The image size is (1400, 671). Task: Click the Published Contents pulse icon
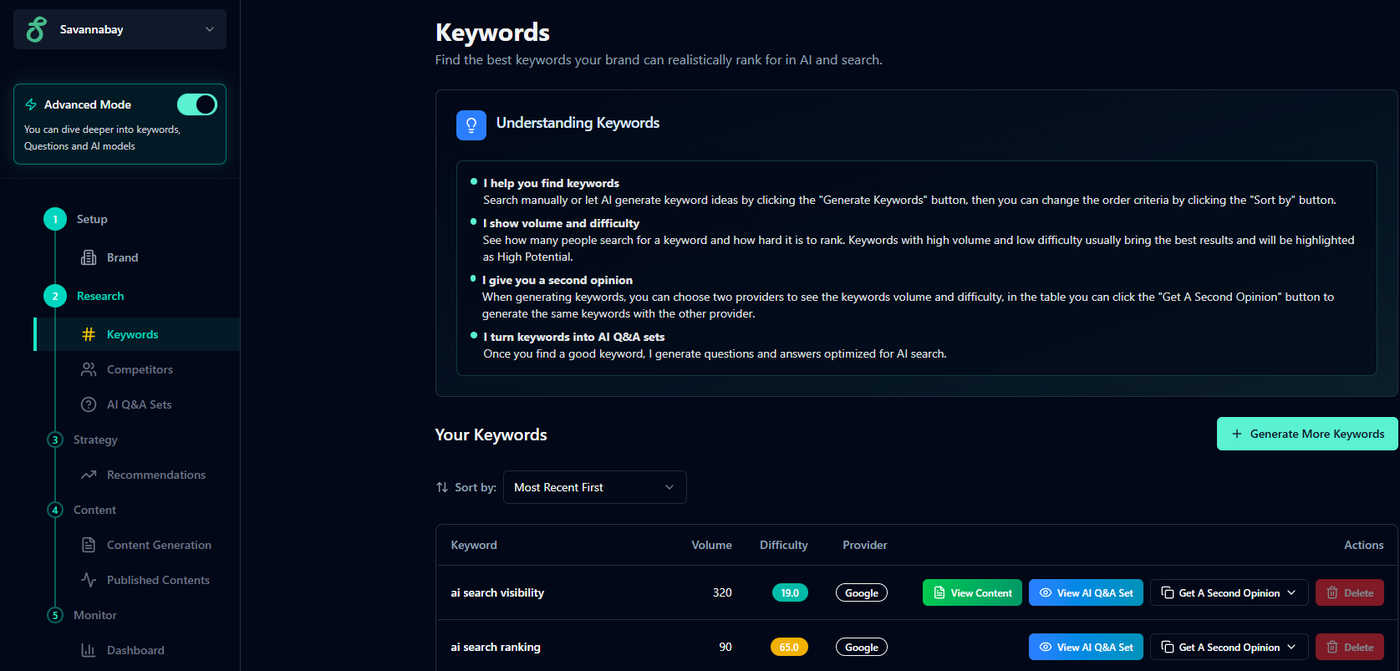pos(88,580)
